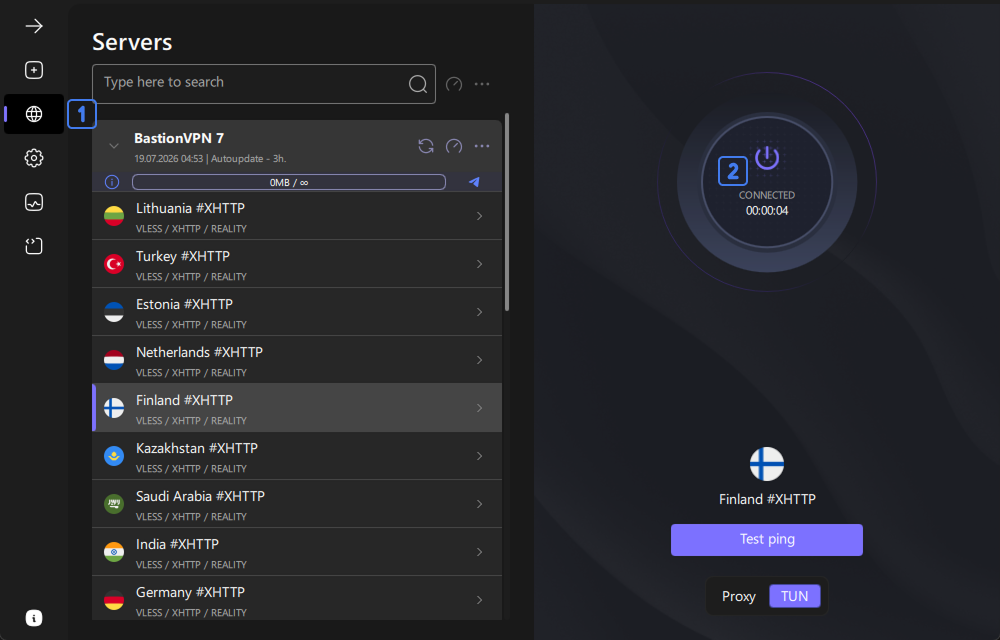Open settings gear in sidebar
The image size is (1000, 640).
point(34,158)
